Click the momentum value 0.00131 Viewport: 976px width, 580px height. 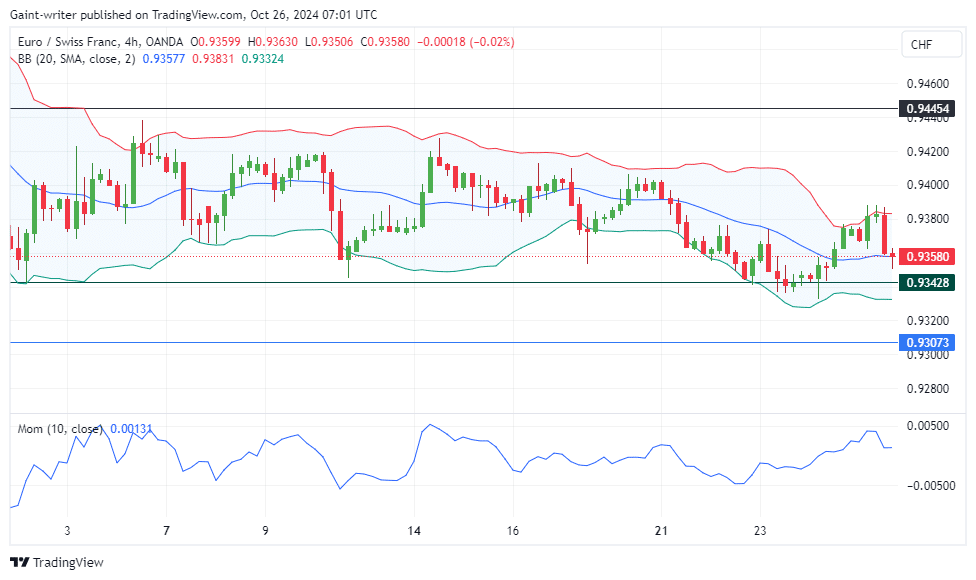[x=131, y=429]
